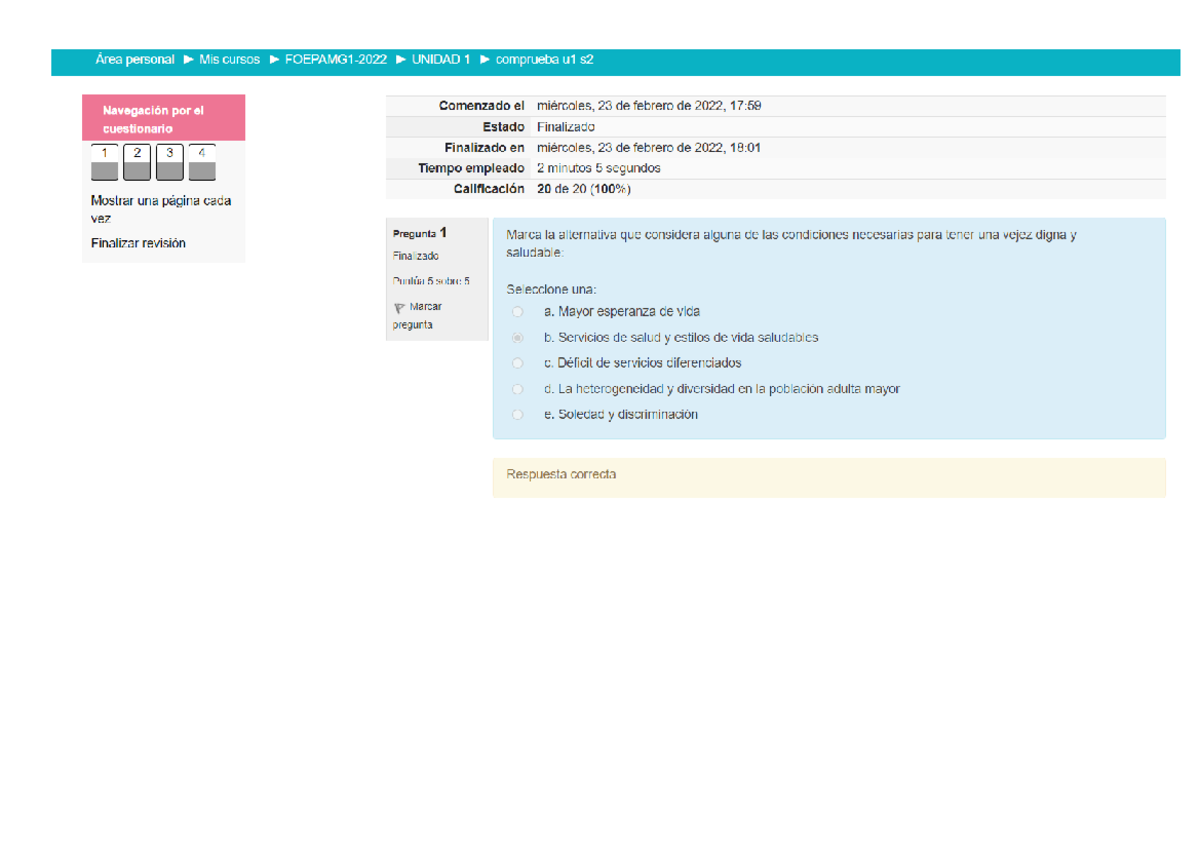
Task: Click the flag icon to mark question
Action: tap(400, 308)
